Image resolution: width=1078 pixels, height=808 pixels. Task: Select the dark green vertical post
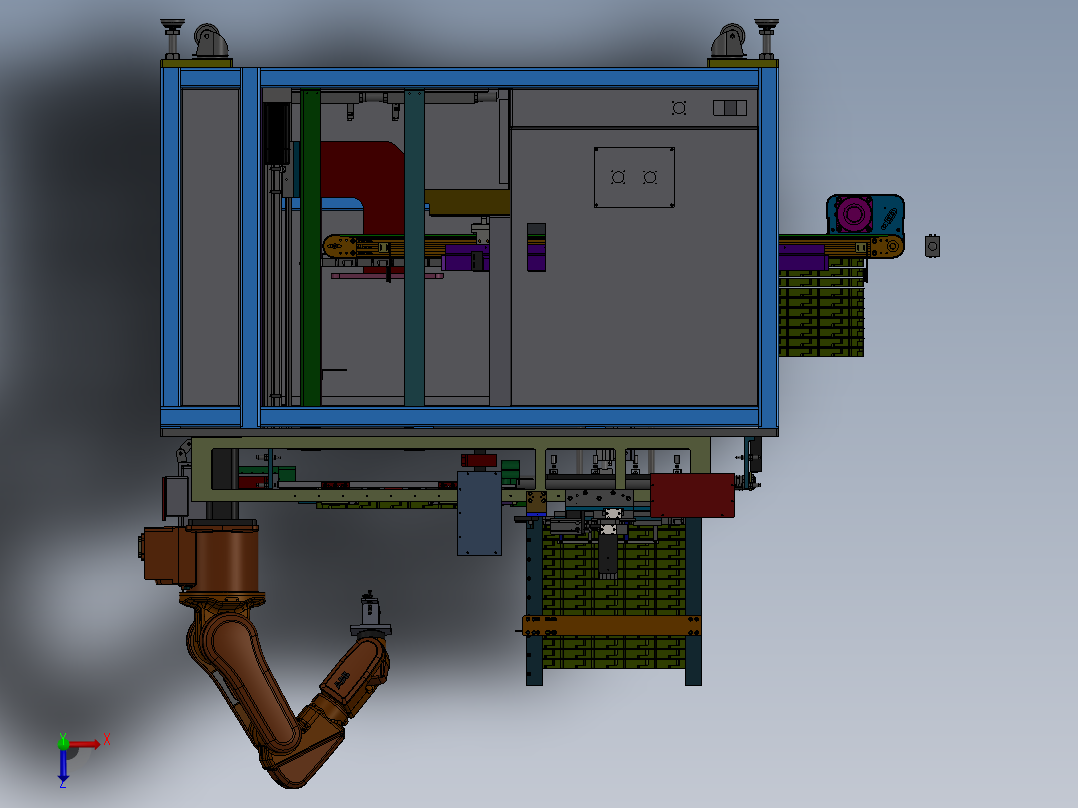pyautogui.click(x=311, y=248)
